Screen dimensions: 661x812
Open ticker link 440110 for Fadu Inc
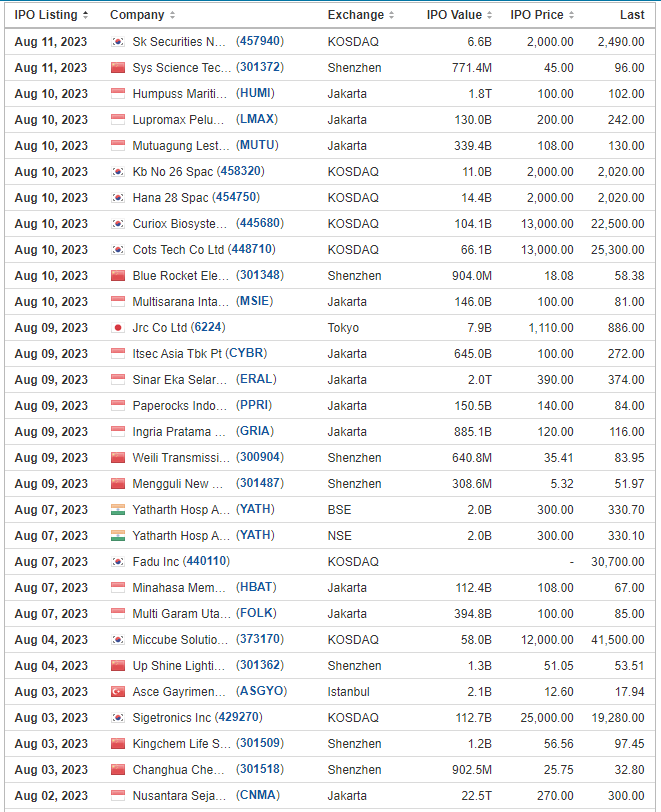(206, 561)
